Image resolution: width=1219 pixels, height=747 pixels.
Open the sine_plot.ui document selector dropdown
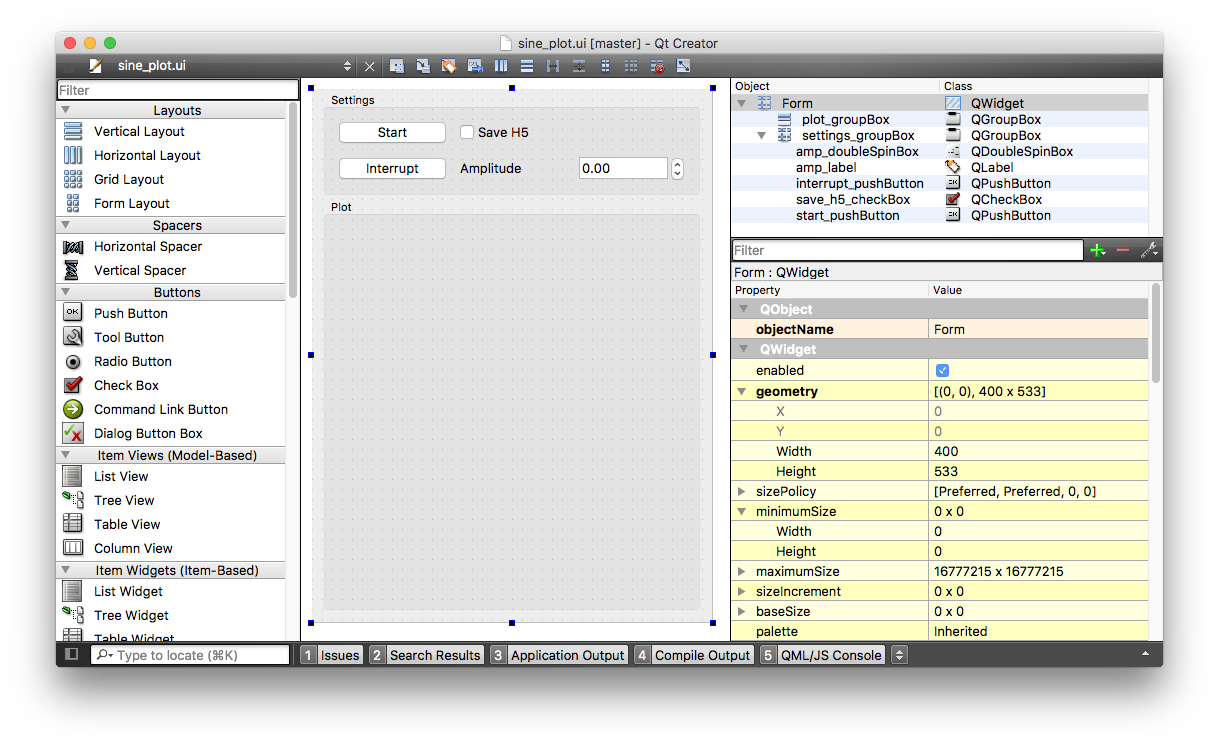pos(347,66)
